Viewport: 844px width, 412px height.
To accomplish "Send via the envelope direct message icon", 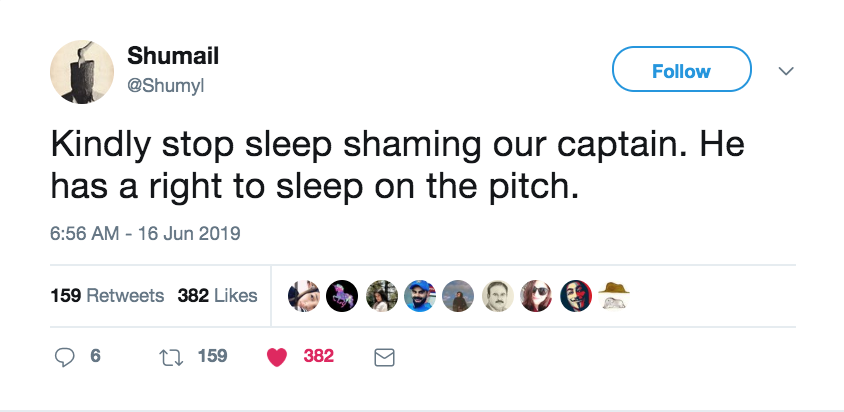I will (384, 357).
